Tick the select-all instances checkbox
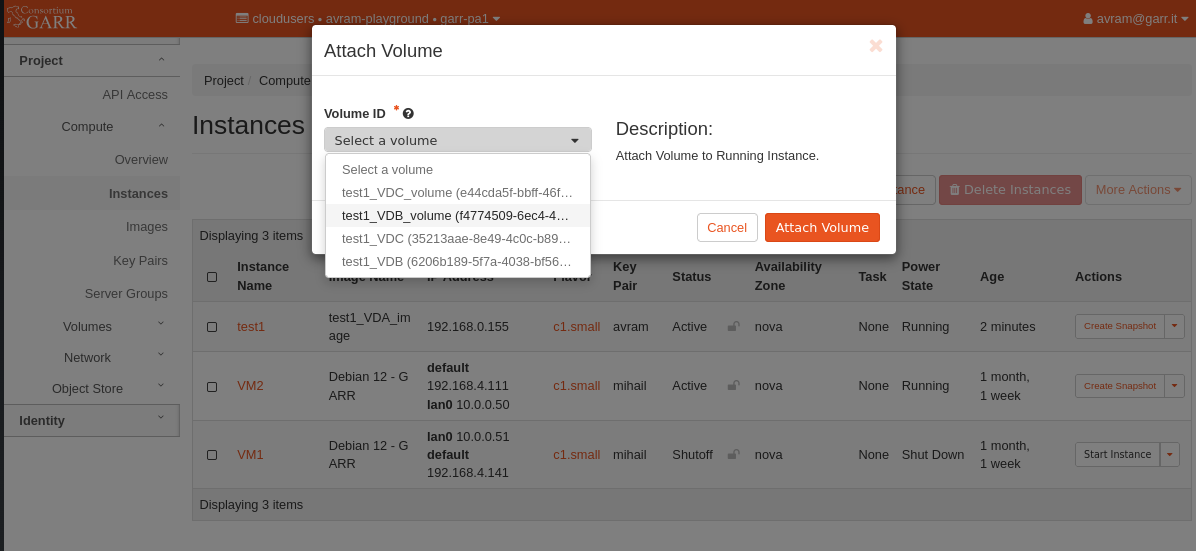Viewport: 1196px width, 551px height. [212, 277]
